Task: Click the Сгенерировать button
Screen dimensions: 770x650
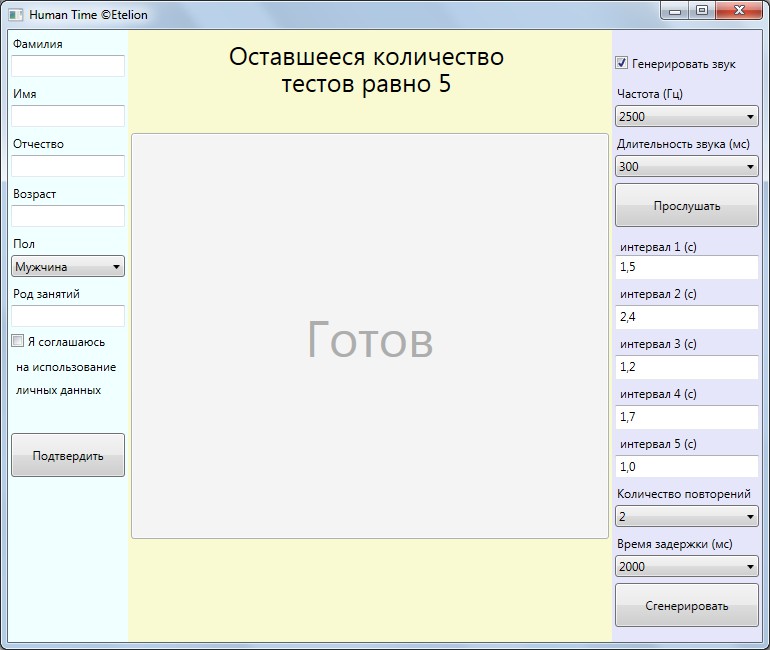Action: click(687, 605)
